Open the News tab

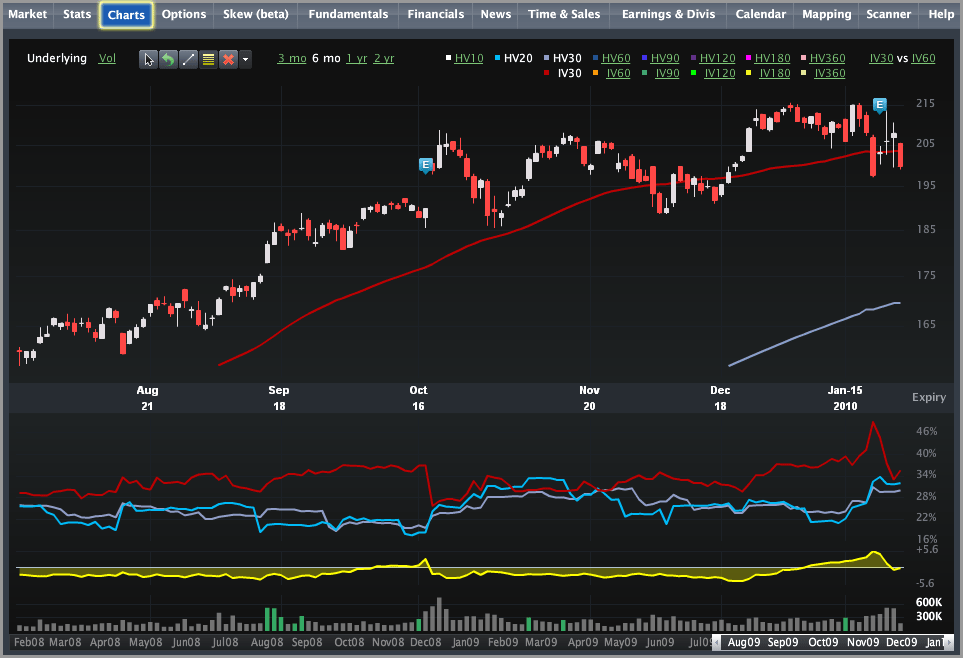(496, 14)
